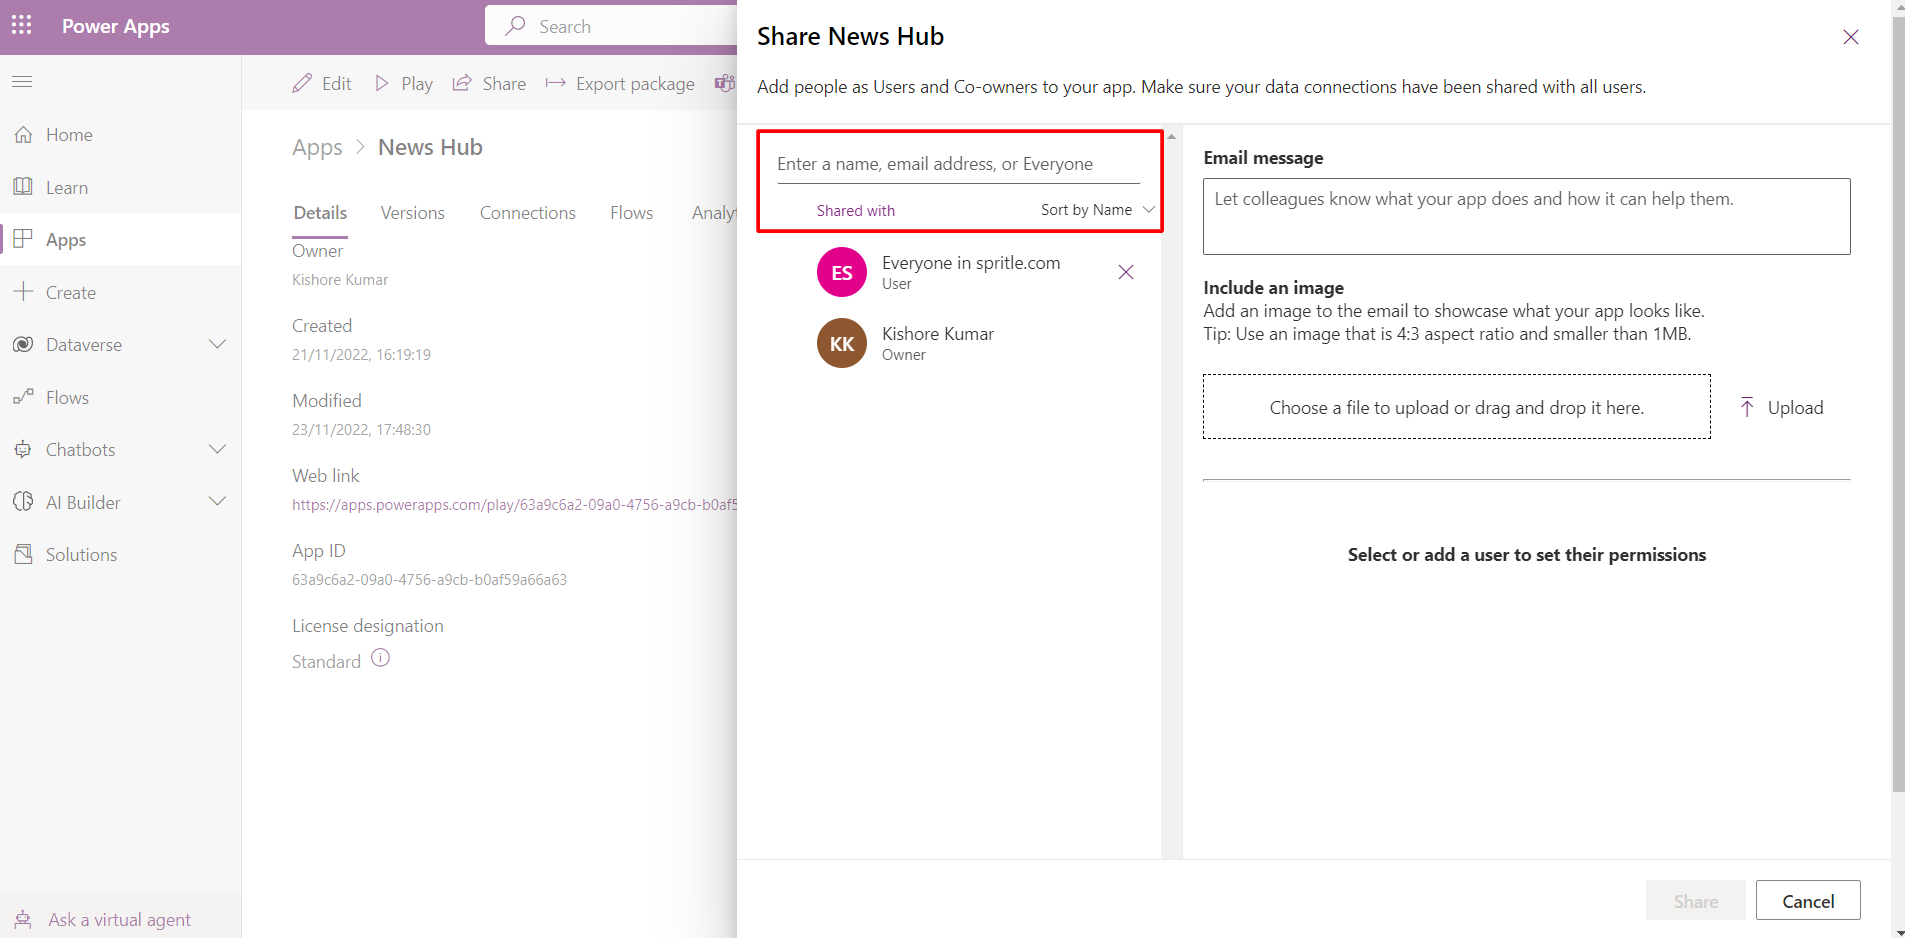Click the Create label in sidebar
Screen dimensions: 1905x938
[71, 292]
